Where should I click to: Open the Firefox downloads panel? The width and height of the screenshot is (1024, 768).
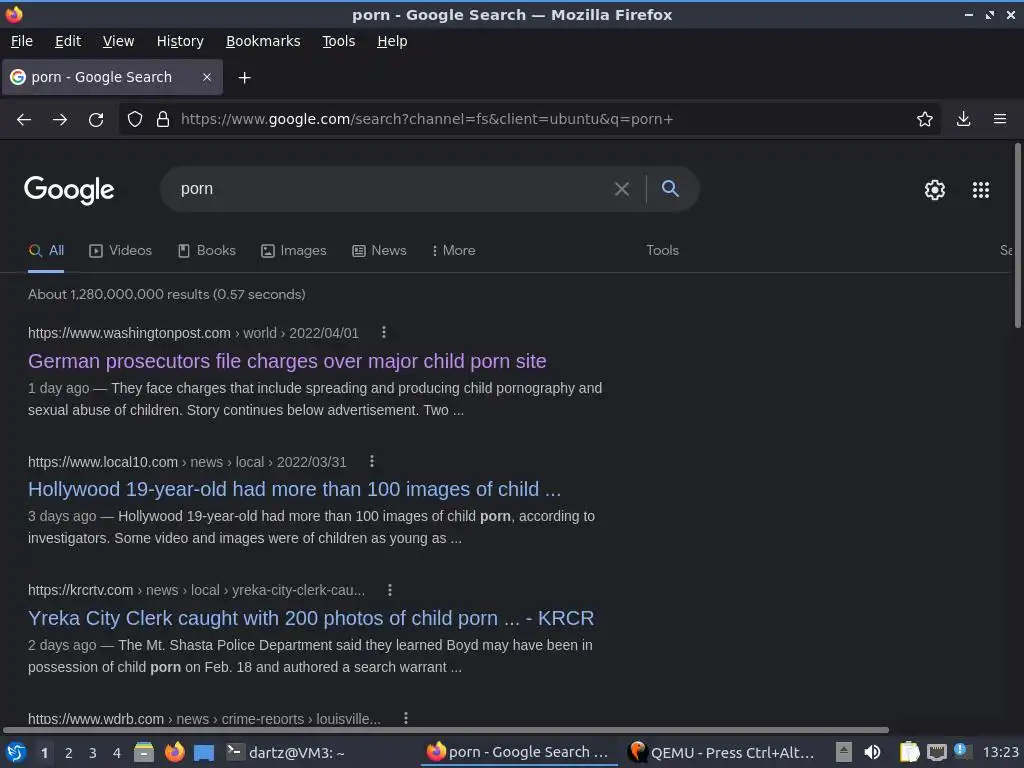963,119
